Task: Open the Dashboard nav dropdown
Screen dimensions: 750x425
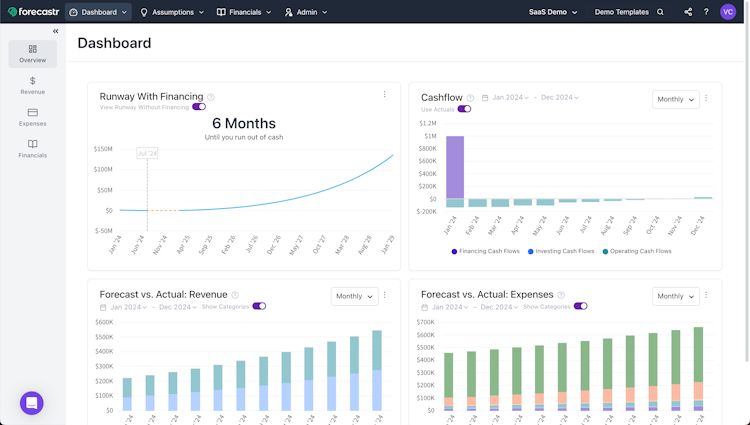Action: tap(99, 12)
